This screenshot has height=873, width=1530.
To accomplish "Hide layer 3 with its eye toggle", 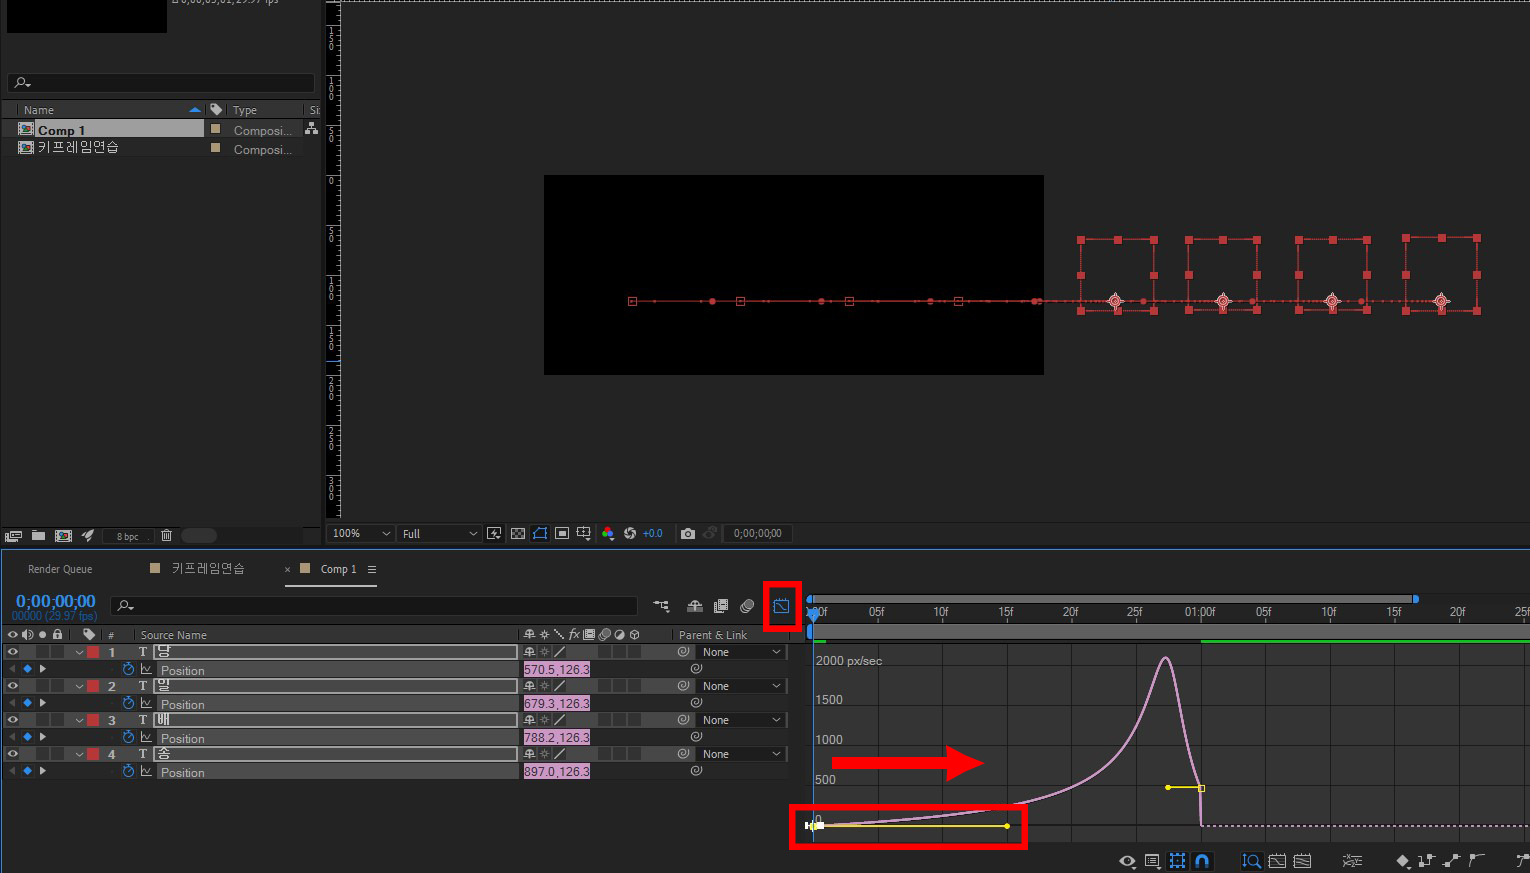I will (x=12, y=720).
